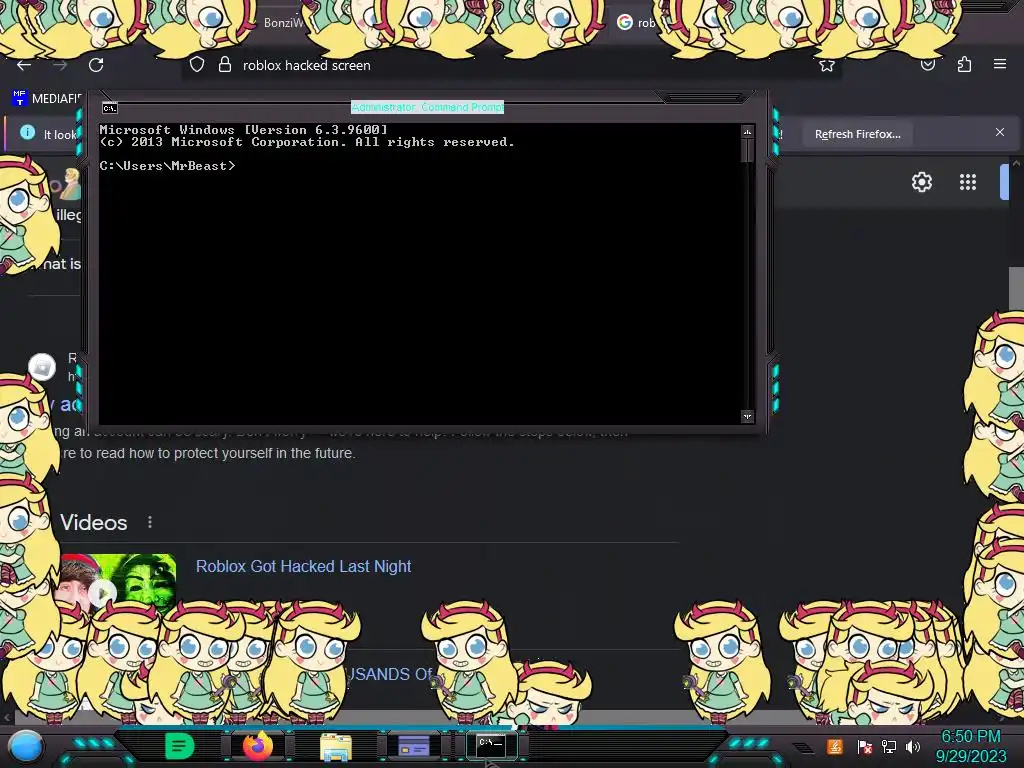Play the Roblox hacked video thumbnail

coord(103,593)
